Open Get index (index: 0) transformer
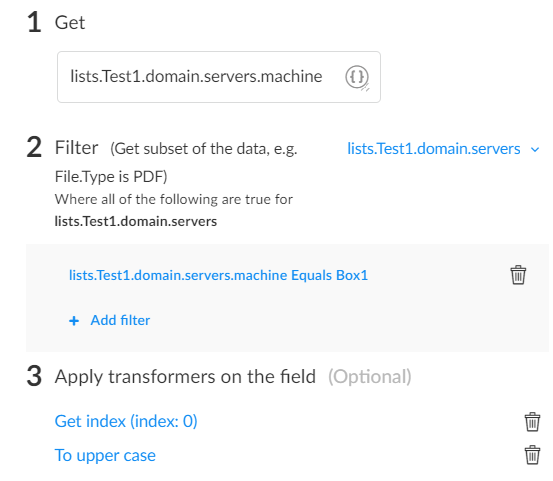Viewport: 553px width, 481px height. tap(126, 421)
